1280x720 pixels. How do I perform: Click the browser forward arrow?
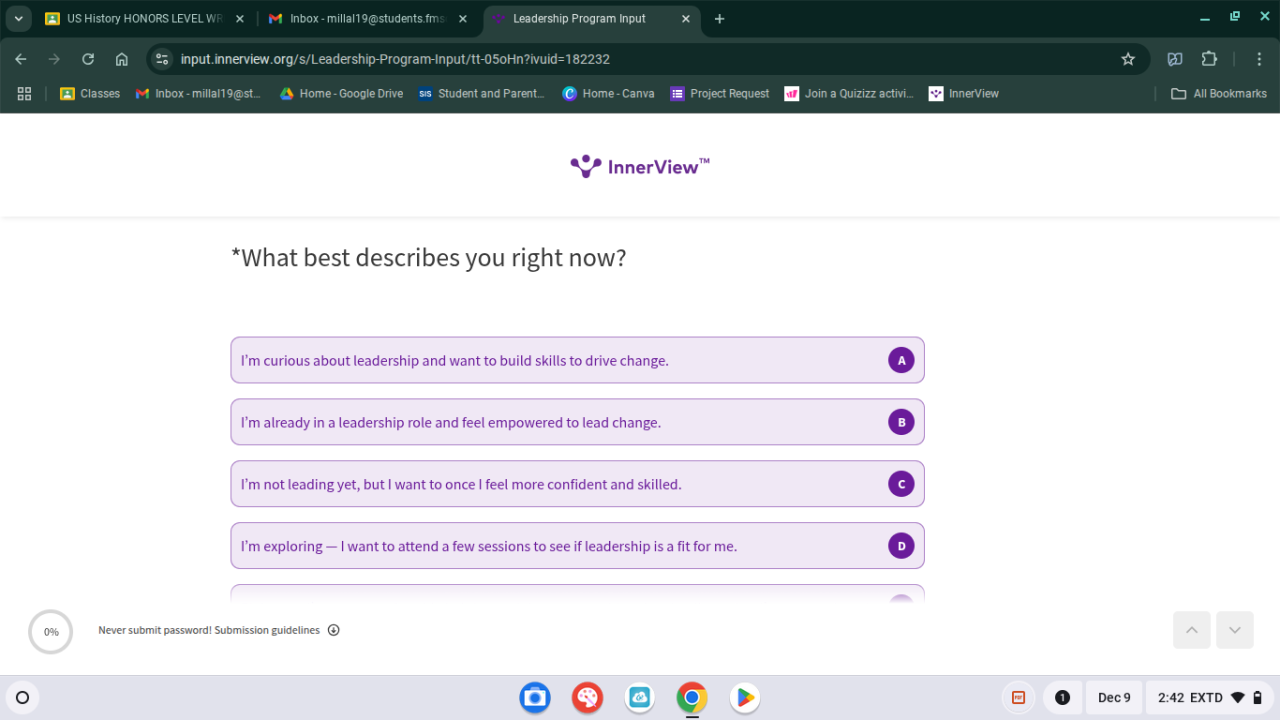[54, 59]
